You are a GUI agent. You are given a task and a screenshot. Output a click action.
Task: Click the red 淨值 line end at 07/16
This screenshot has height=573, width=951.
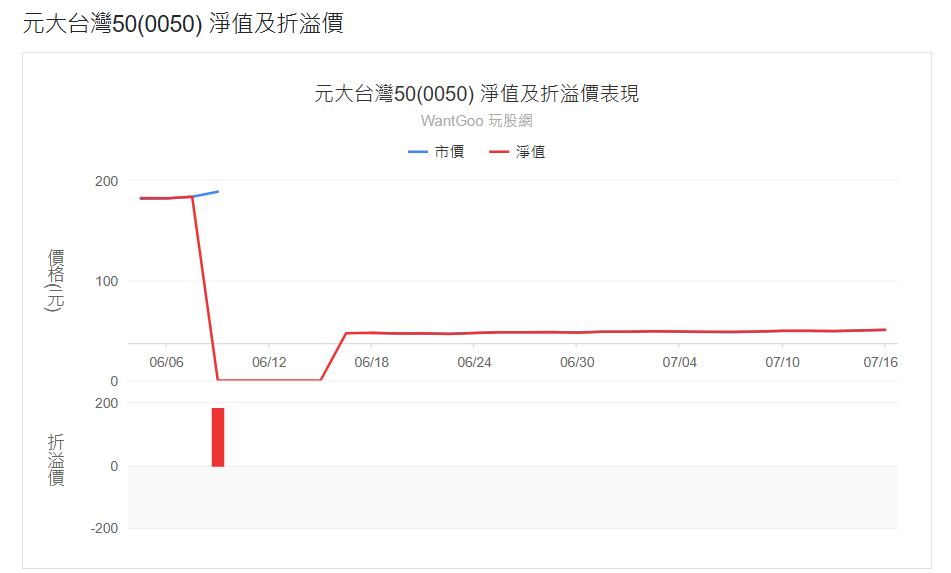884,330
